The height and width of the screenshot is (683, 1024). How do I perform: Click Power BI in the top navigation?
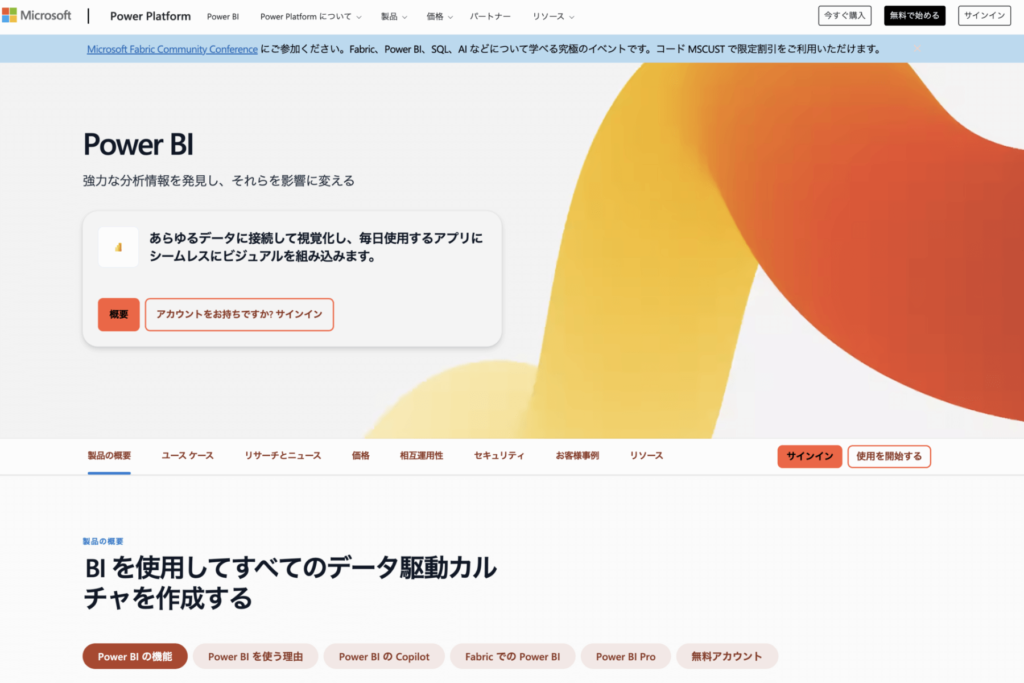[x=223, y=17]
